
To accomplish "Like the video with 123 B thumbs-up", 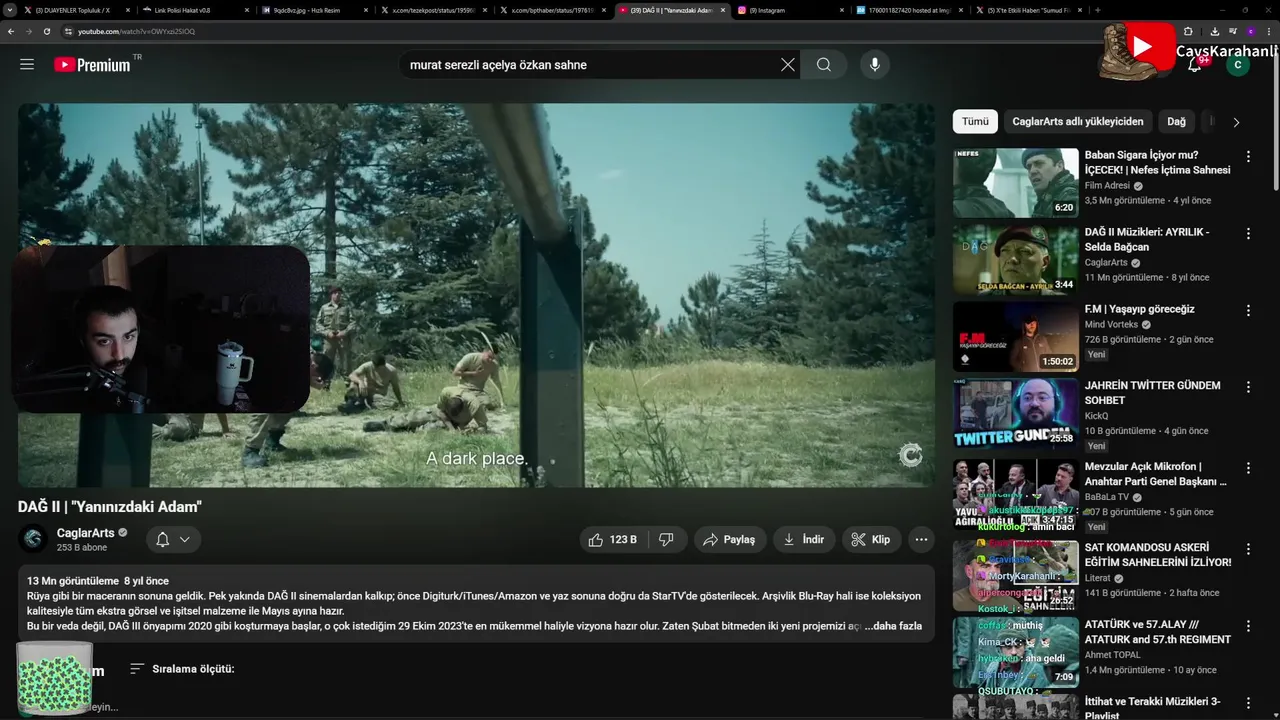I will click(612, 540).
